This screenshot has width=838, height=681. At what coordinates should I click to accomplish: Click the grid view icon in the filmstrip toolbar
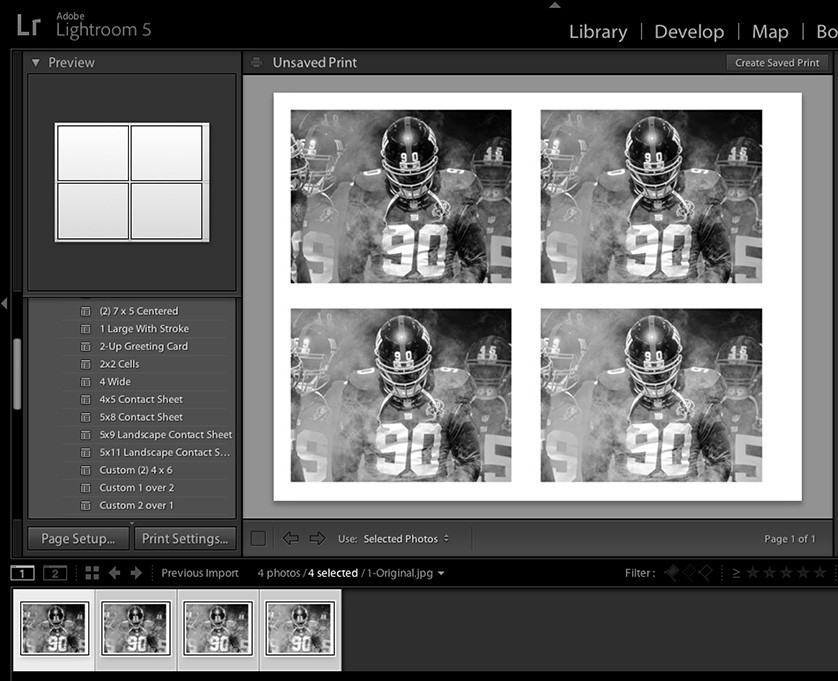[93, 572]
